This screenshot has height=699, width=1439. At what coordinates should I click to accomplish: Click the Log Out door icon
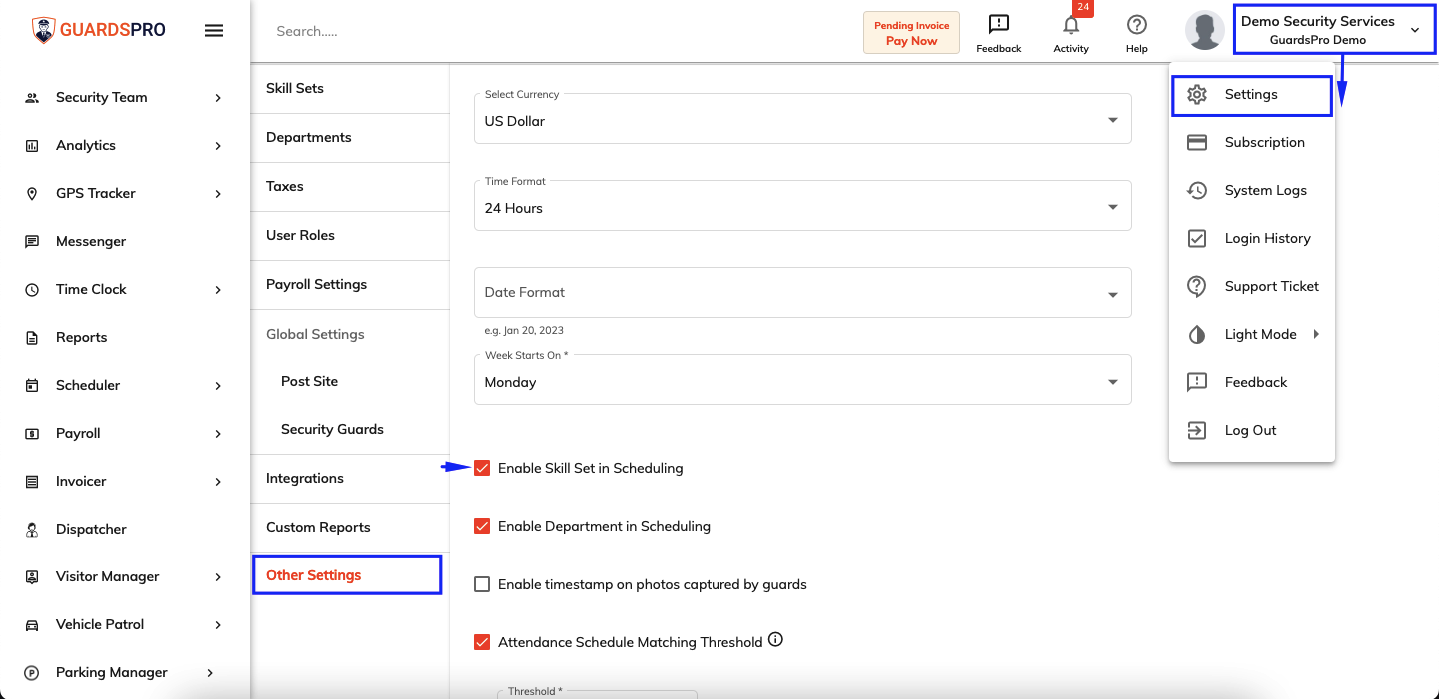point(1197,430)
